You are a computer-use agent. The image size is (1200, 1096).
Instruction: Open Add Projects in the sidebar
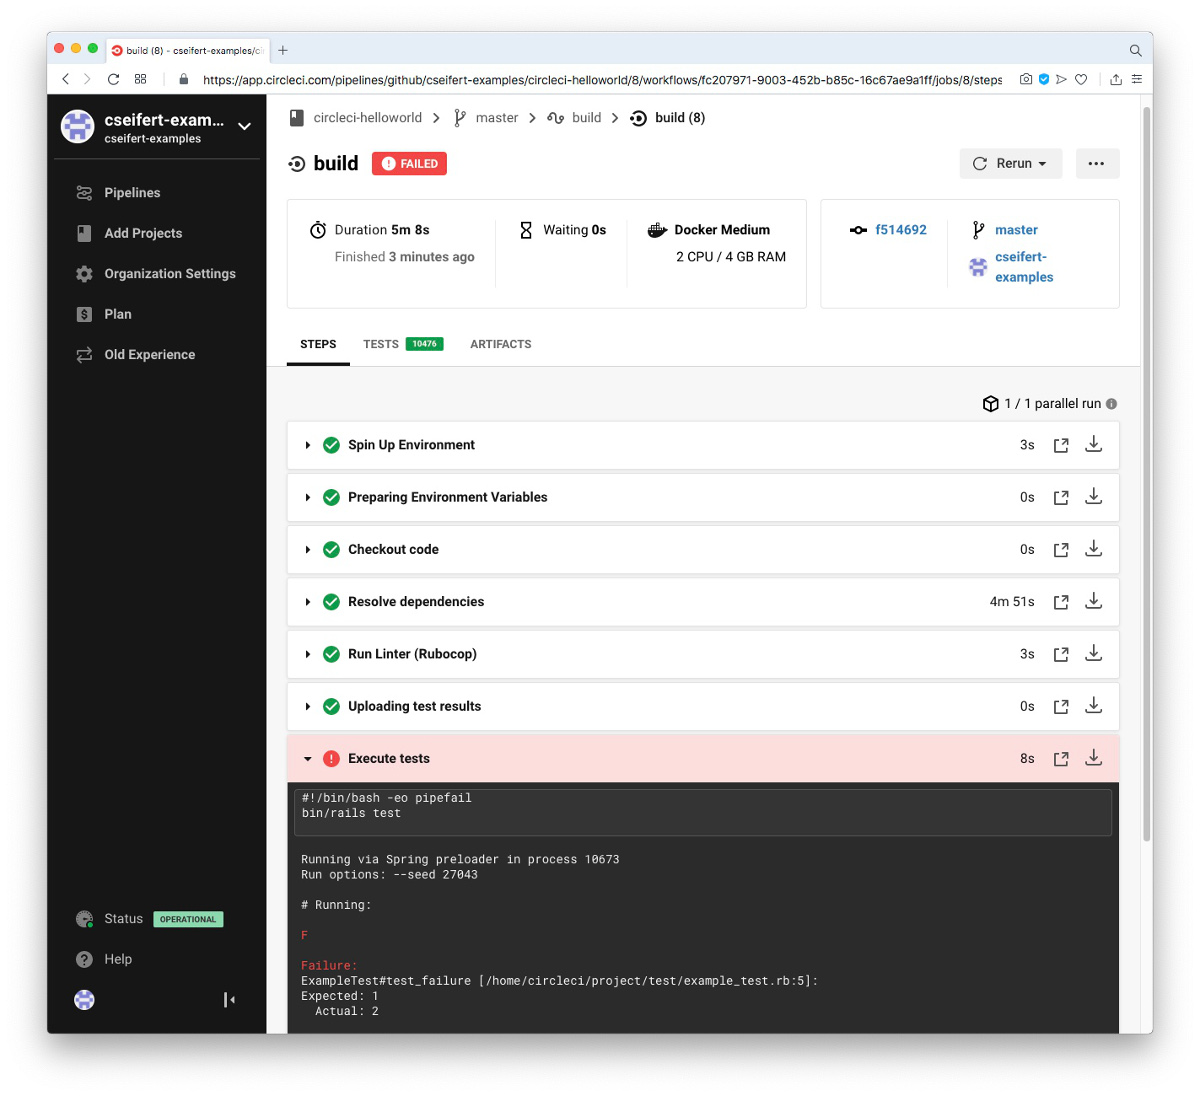(x=143, y=233)
